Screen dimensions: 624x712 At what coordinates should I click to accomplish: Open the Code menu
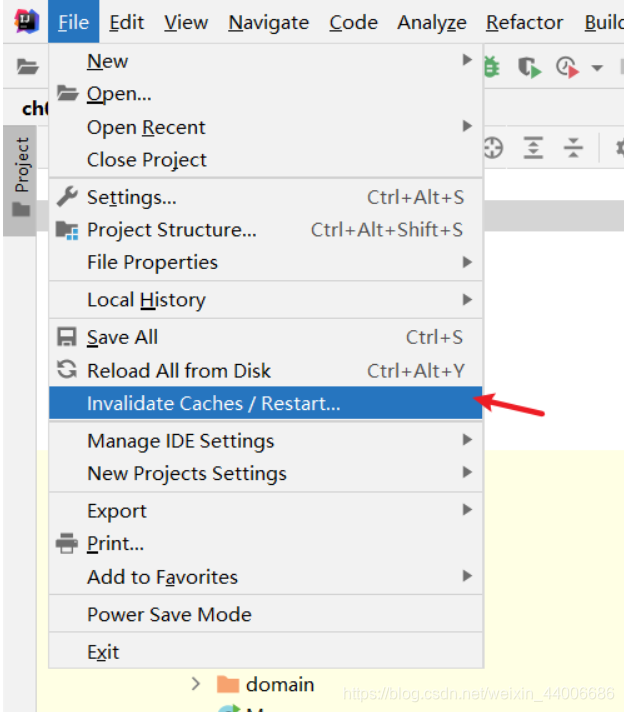pos(353,22)
